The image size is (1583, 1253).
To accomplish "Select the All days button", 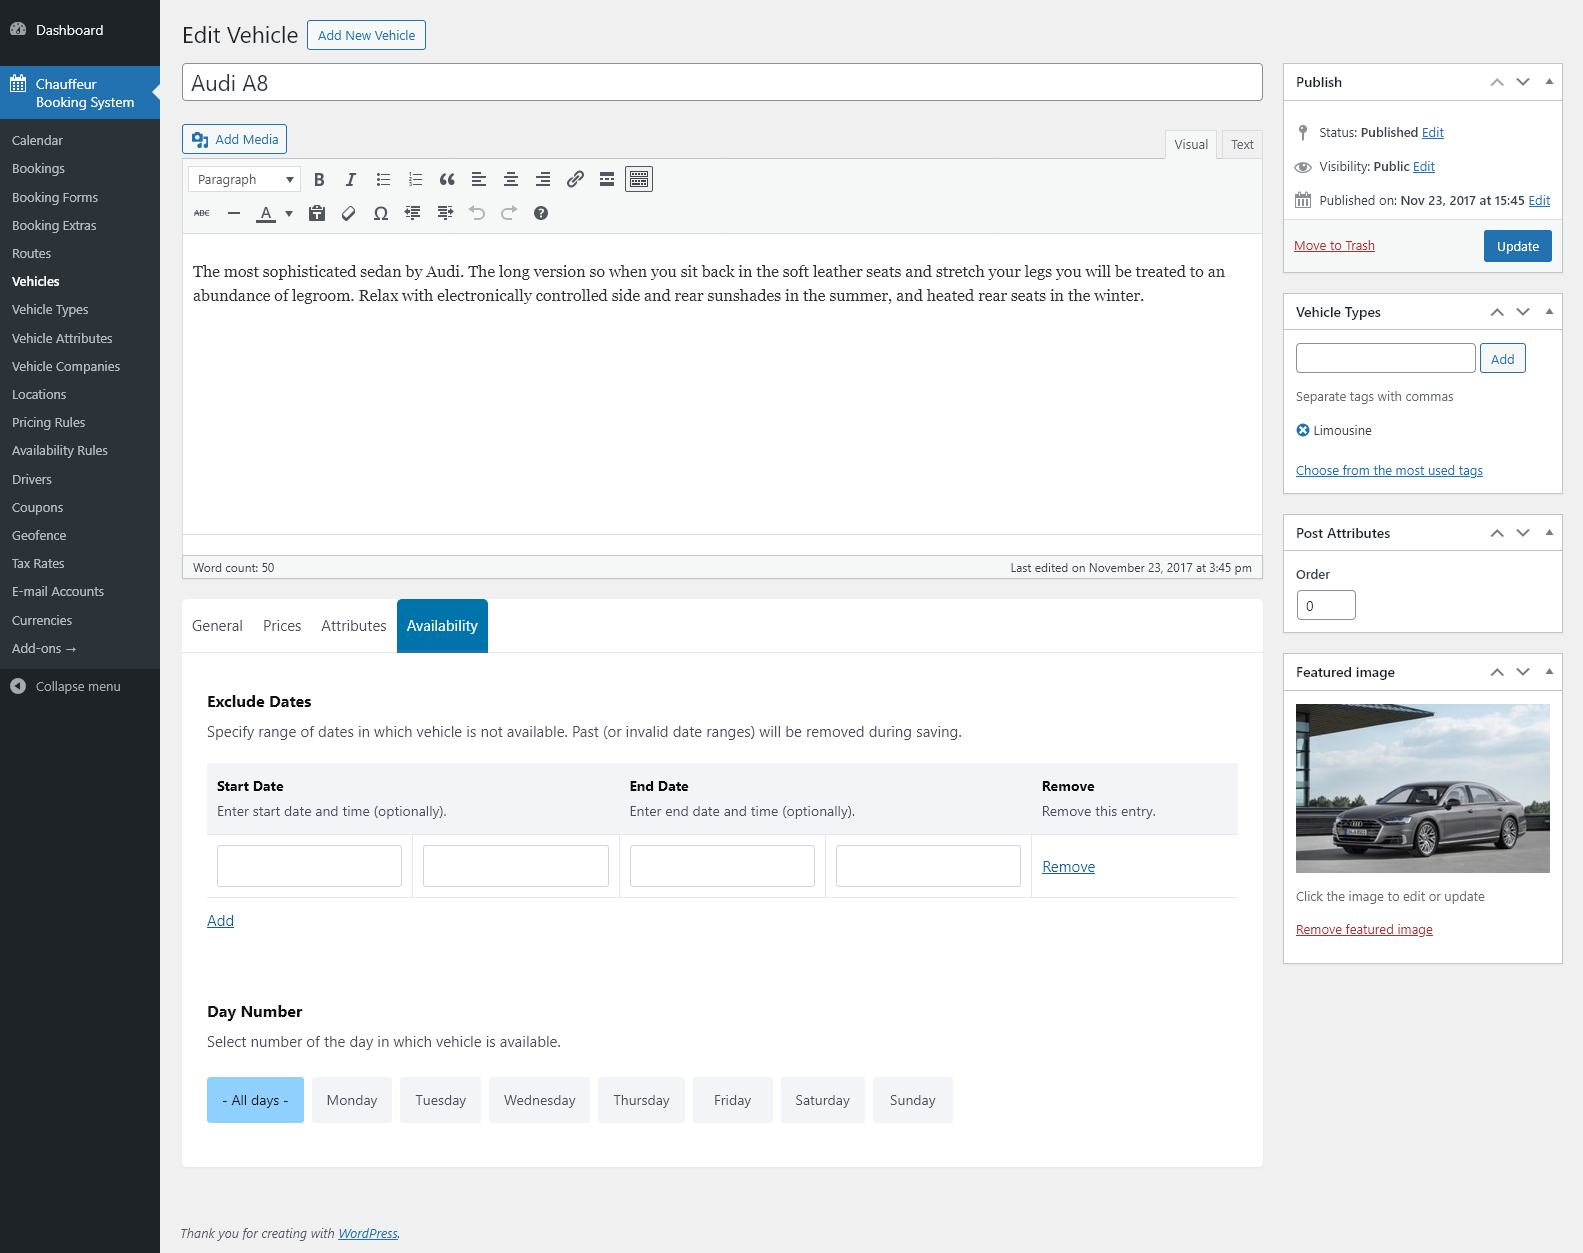I will point(255,1100).
